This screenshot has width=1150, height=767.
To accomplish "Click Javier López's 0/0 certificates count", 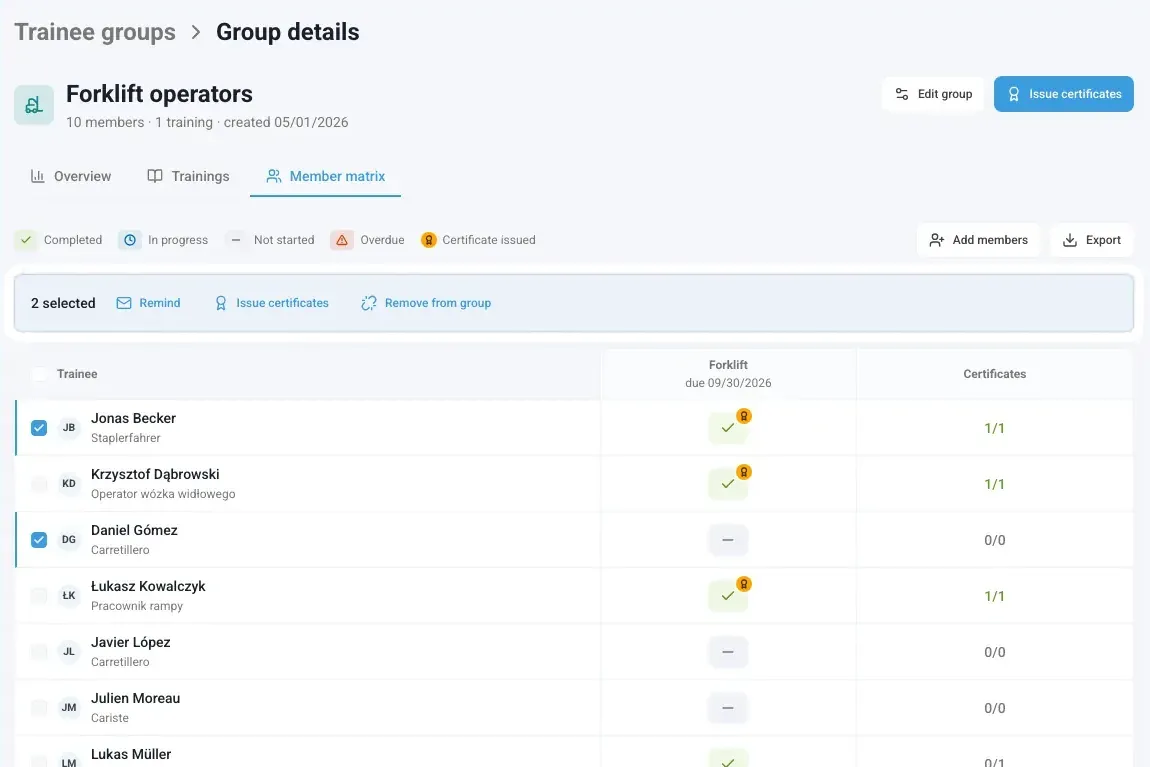I will coord(995,652).
